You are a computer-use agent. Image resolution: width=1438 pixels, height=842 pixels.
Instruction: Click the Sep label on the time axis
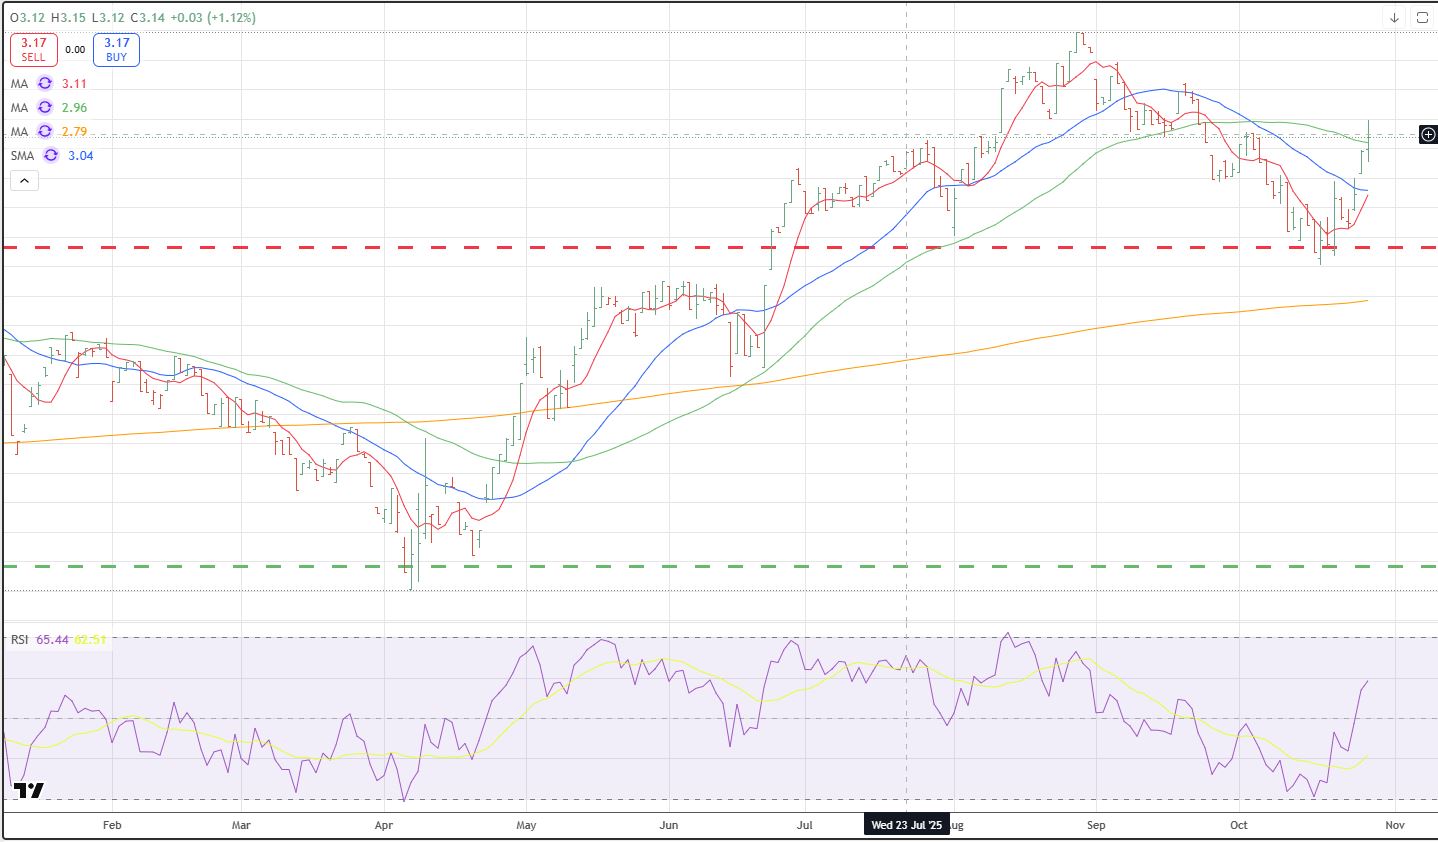(x=1096, y=825)
